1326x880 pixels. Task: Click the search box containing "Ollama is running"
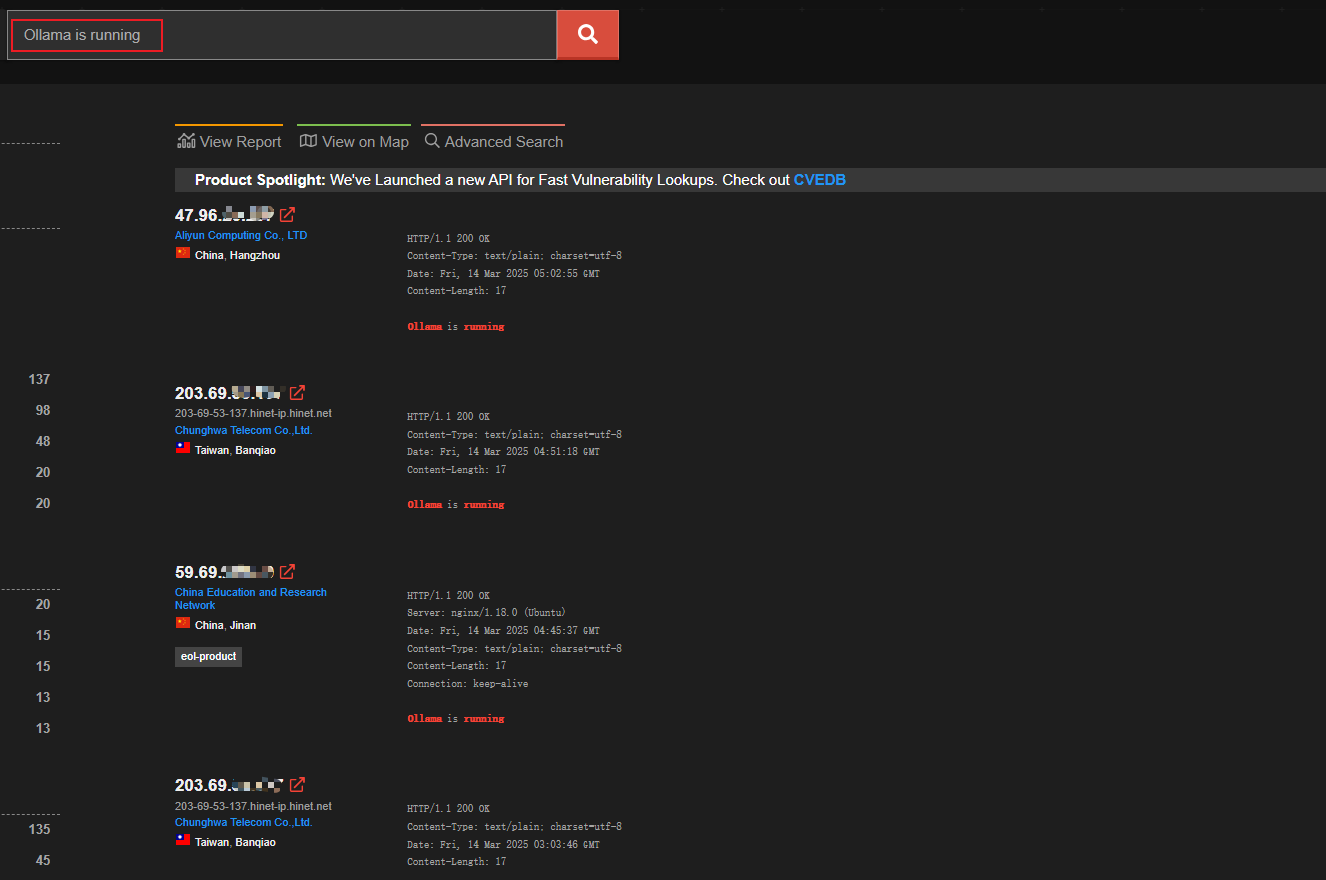[282, 35]
